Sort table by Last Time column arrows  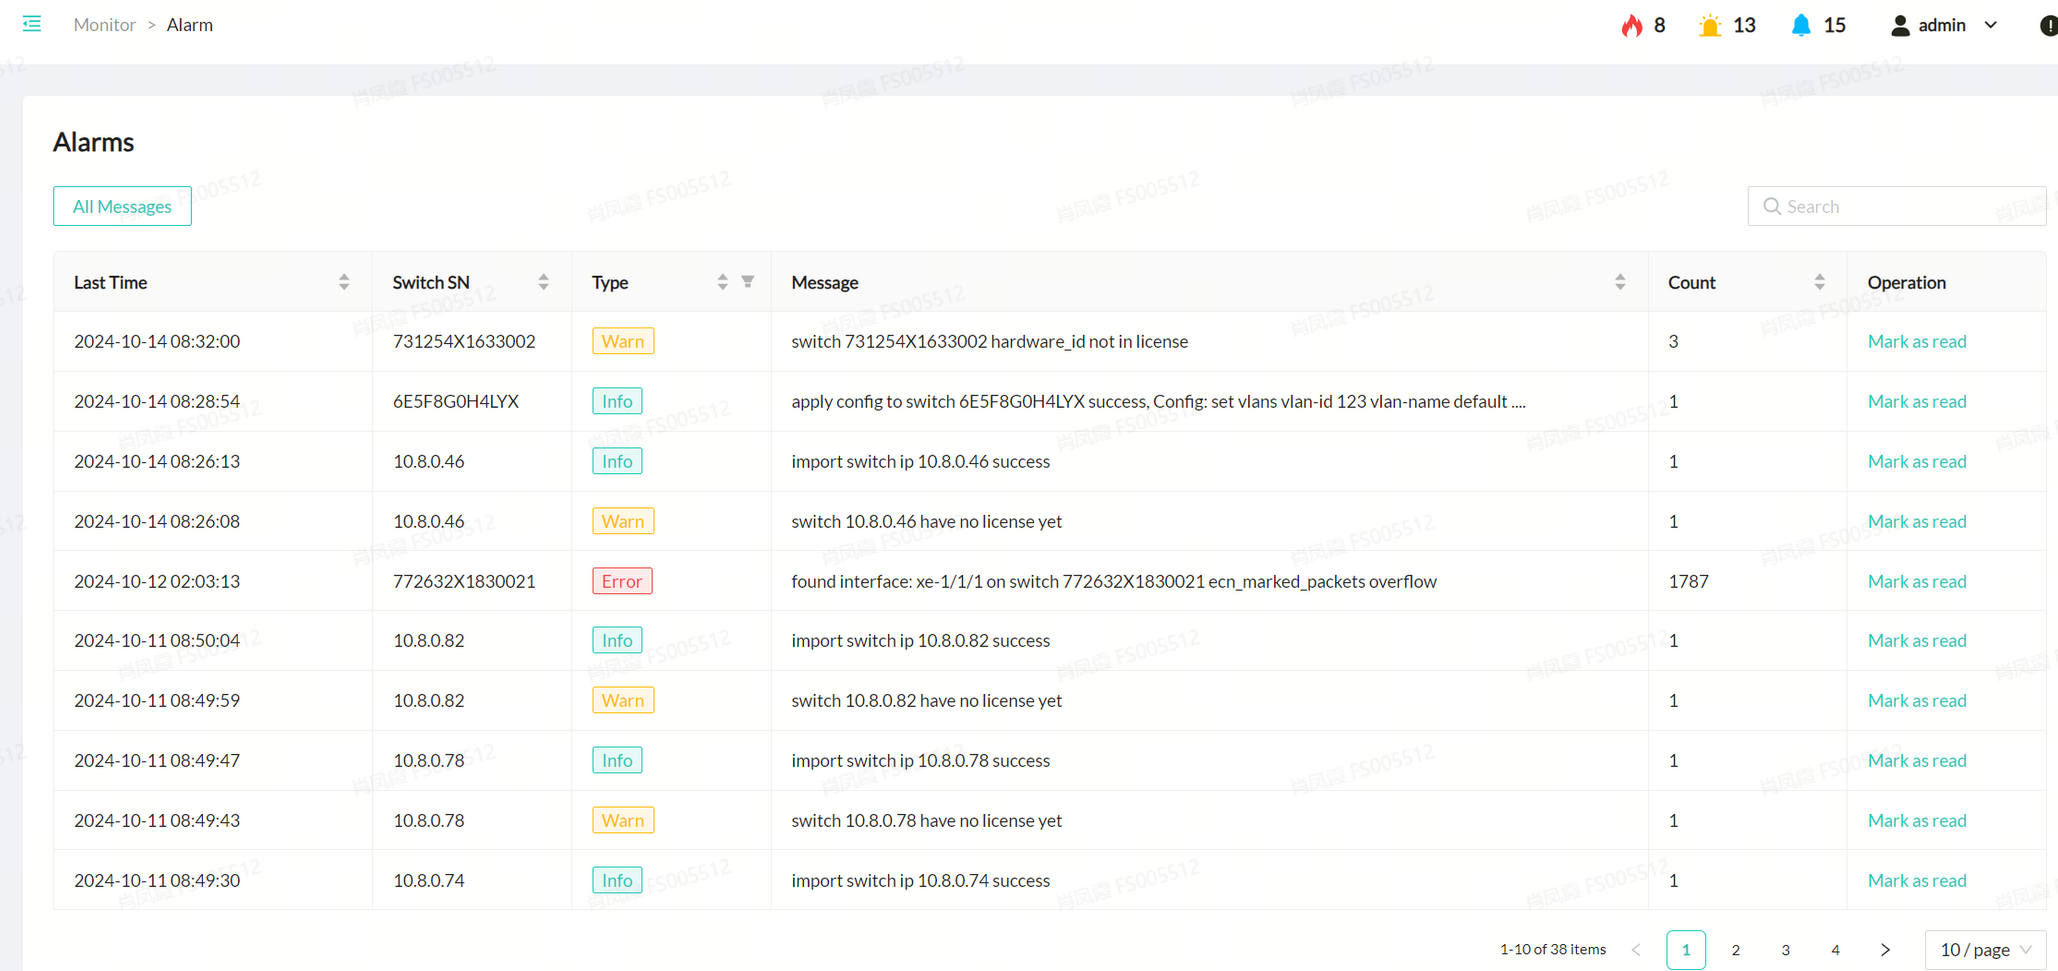pyautogui.click(x=344, y=282)
